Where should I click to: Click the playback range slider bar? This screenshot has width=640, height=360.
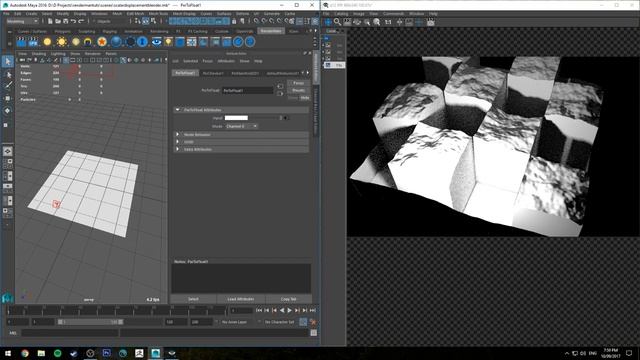91,322
